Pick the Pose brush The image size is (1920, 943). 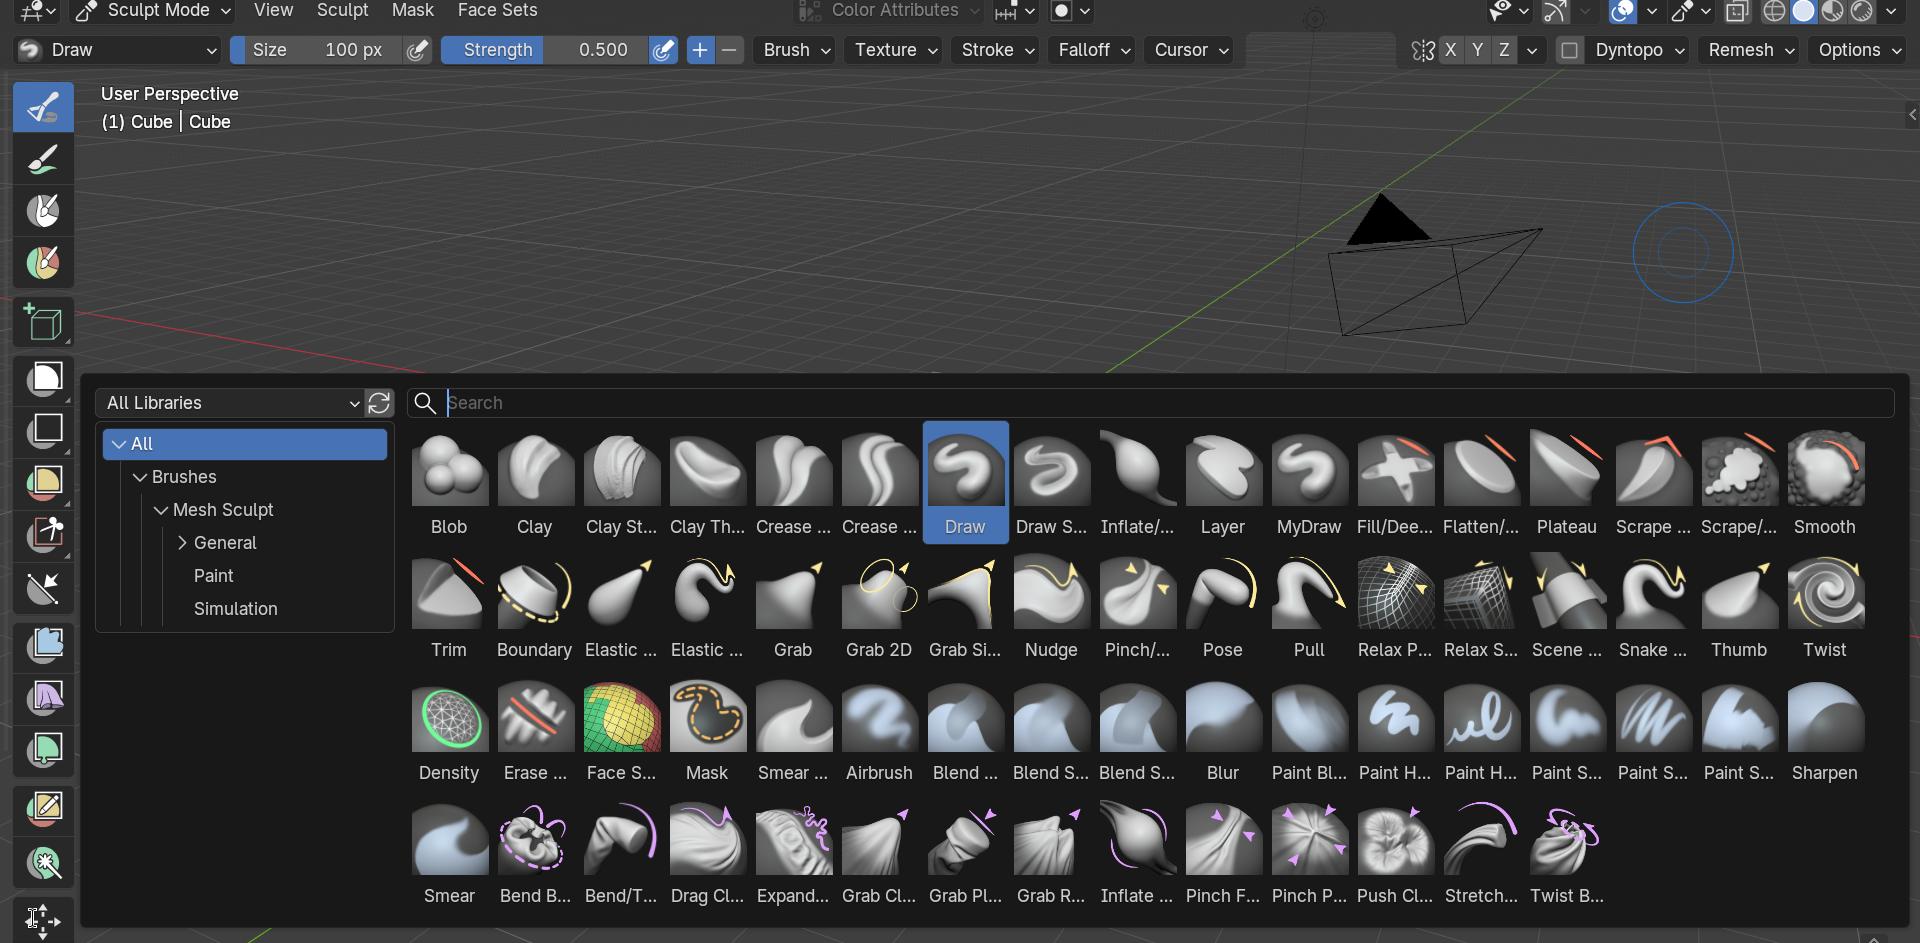[x=1223, y=606]
